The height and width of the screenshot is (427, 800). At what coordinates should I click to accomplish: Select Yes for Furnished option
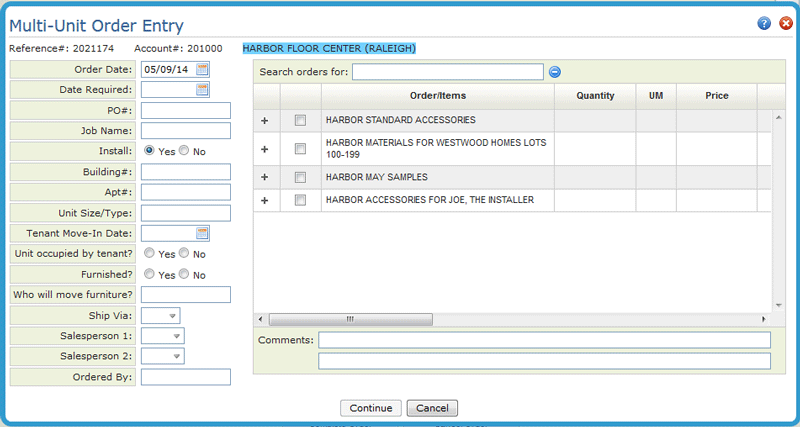click(x=150, y=274)
